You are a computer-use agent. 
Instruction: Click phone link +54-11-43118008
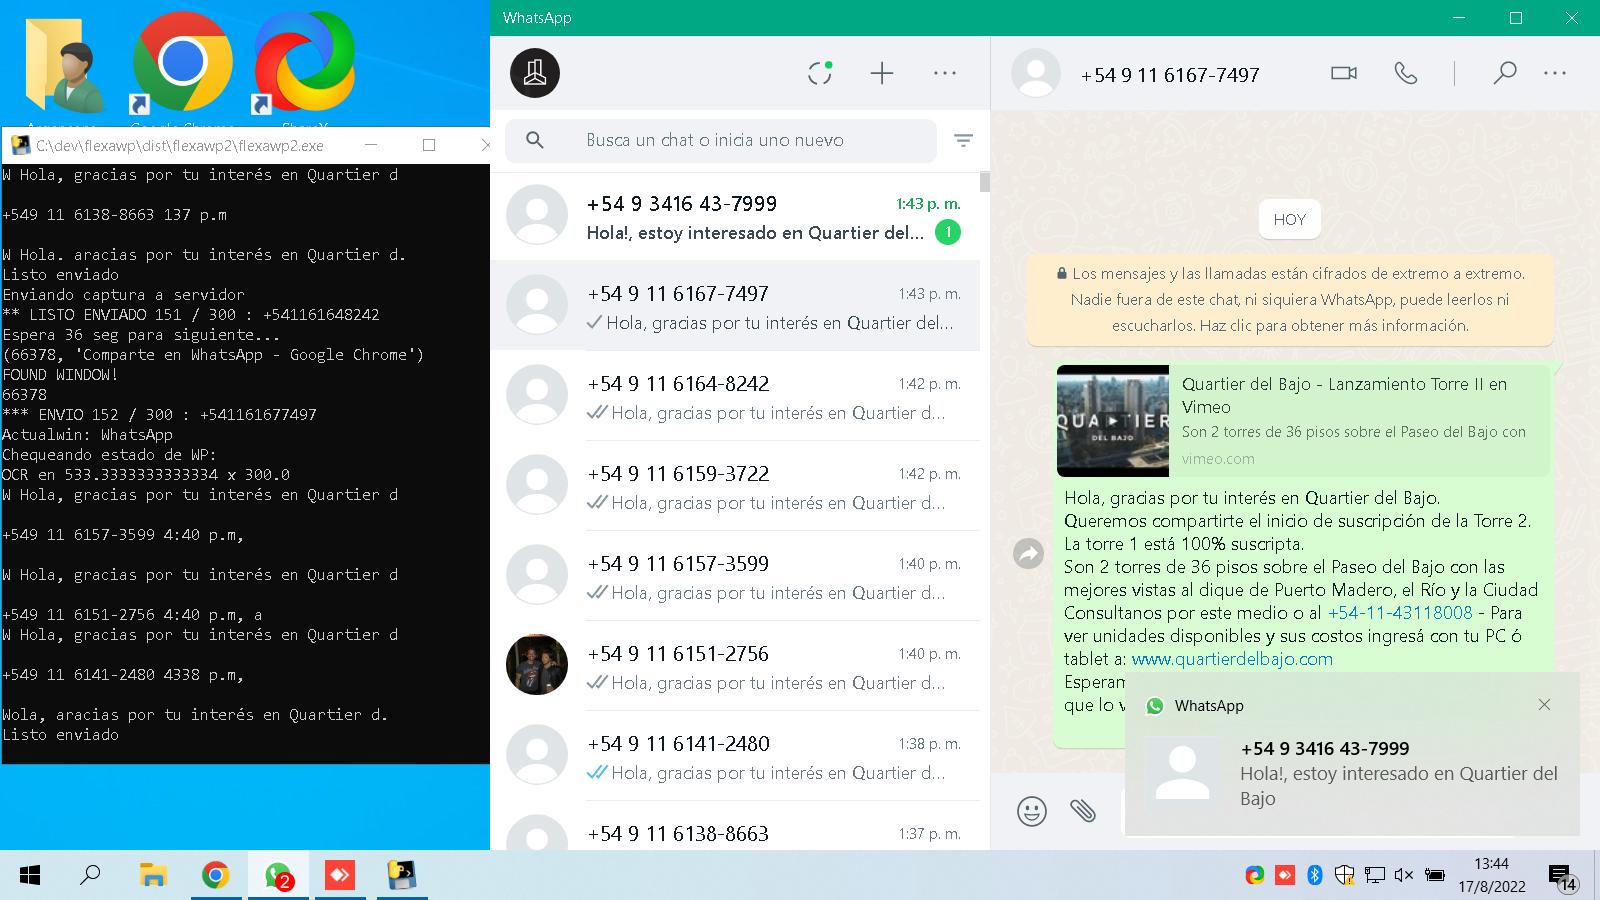point(1400,612)
